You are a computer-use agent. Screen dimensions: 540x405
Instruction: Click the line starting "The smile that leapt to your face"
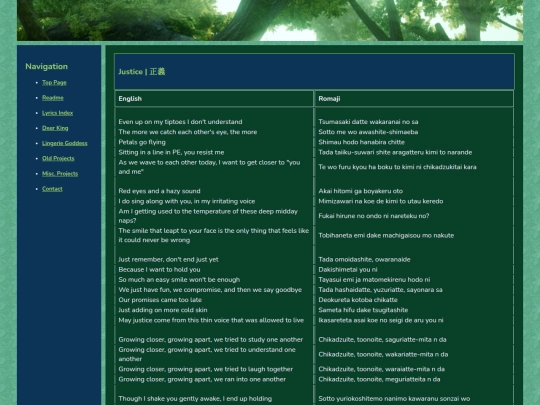pyautogui.click(x=214, y=236)
